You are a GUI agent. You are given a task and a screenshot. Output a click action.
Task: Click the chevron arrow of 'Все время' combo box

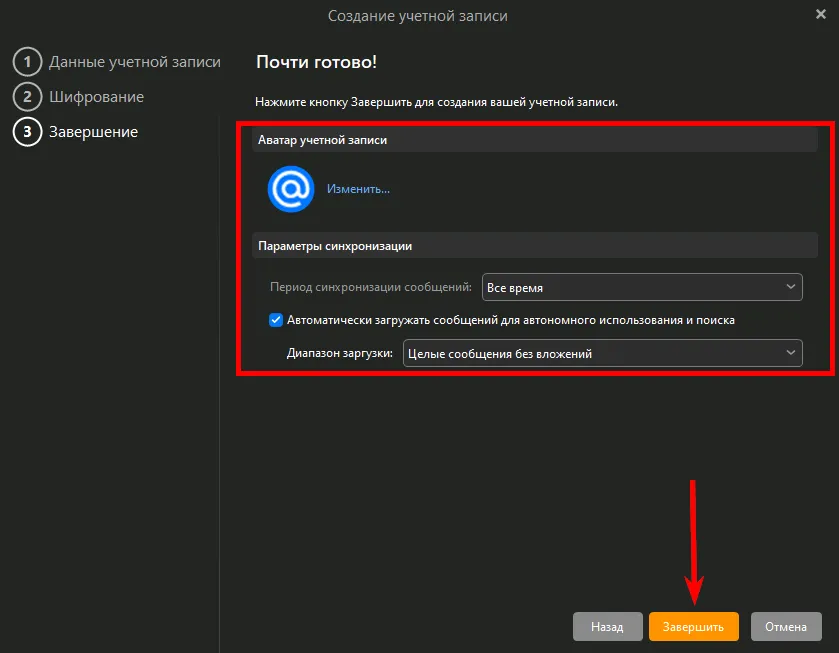[x=790, y=287]
